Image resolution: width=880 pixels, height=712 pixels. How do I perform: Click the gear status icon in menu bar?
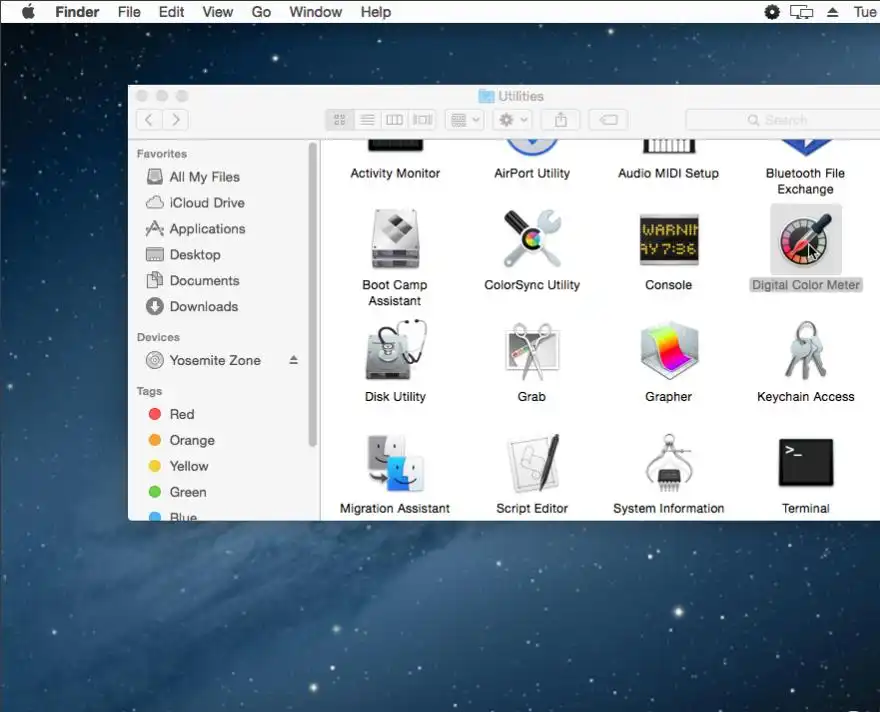click(772, 12)
